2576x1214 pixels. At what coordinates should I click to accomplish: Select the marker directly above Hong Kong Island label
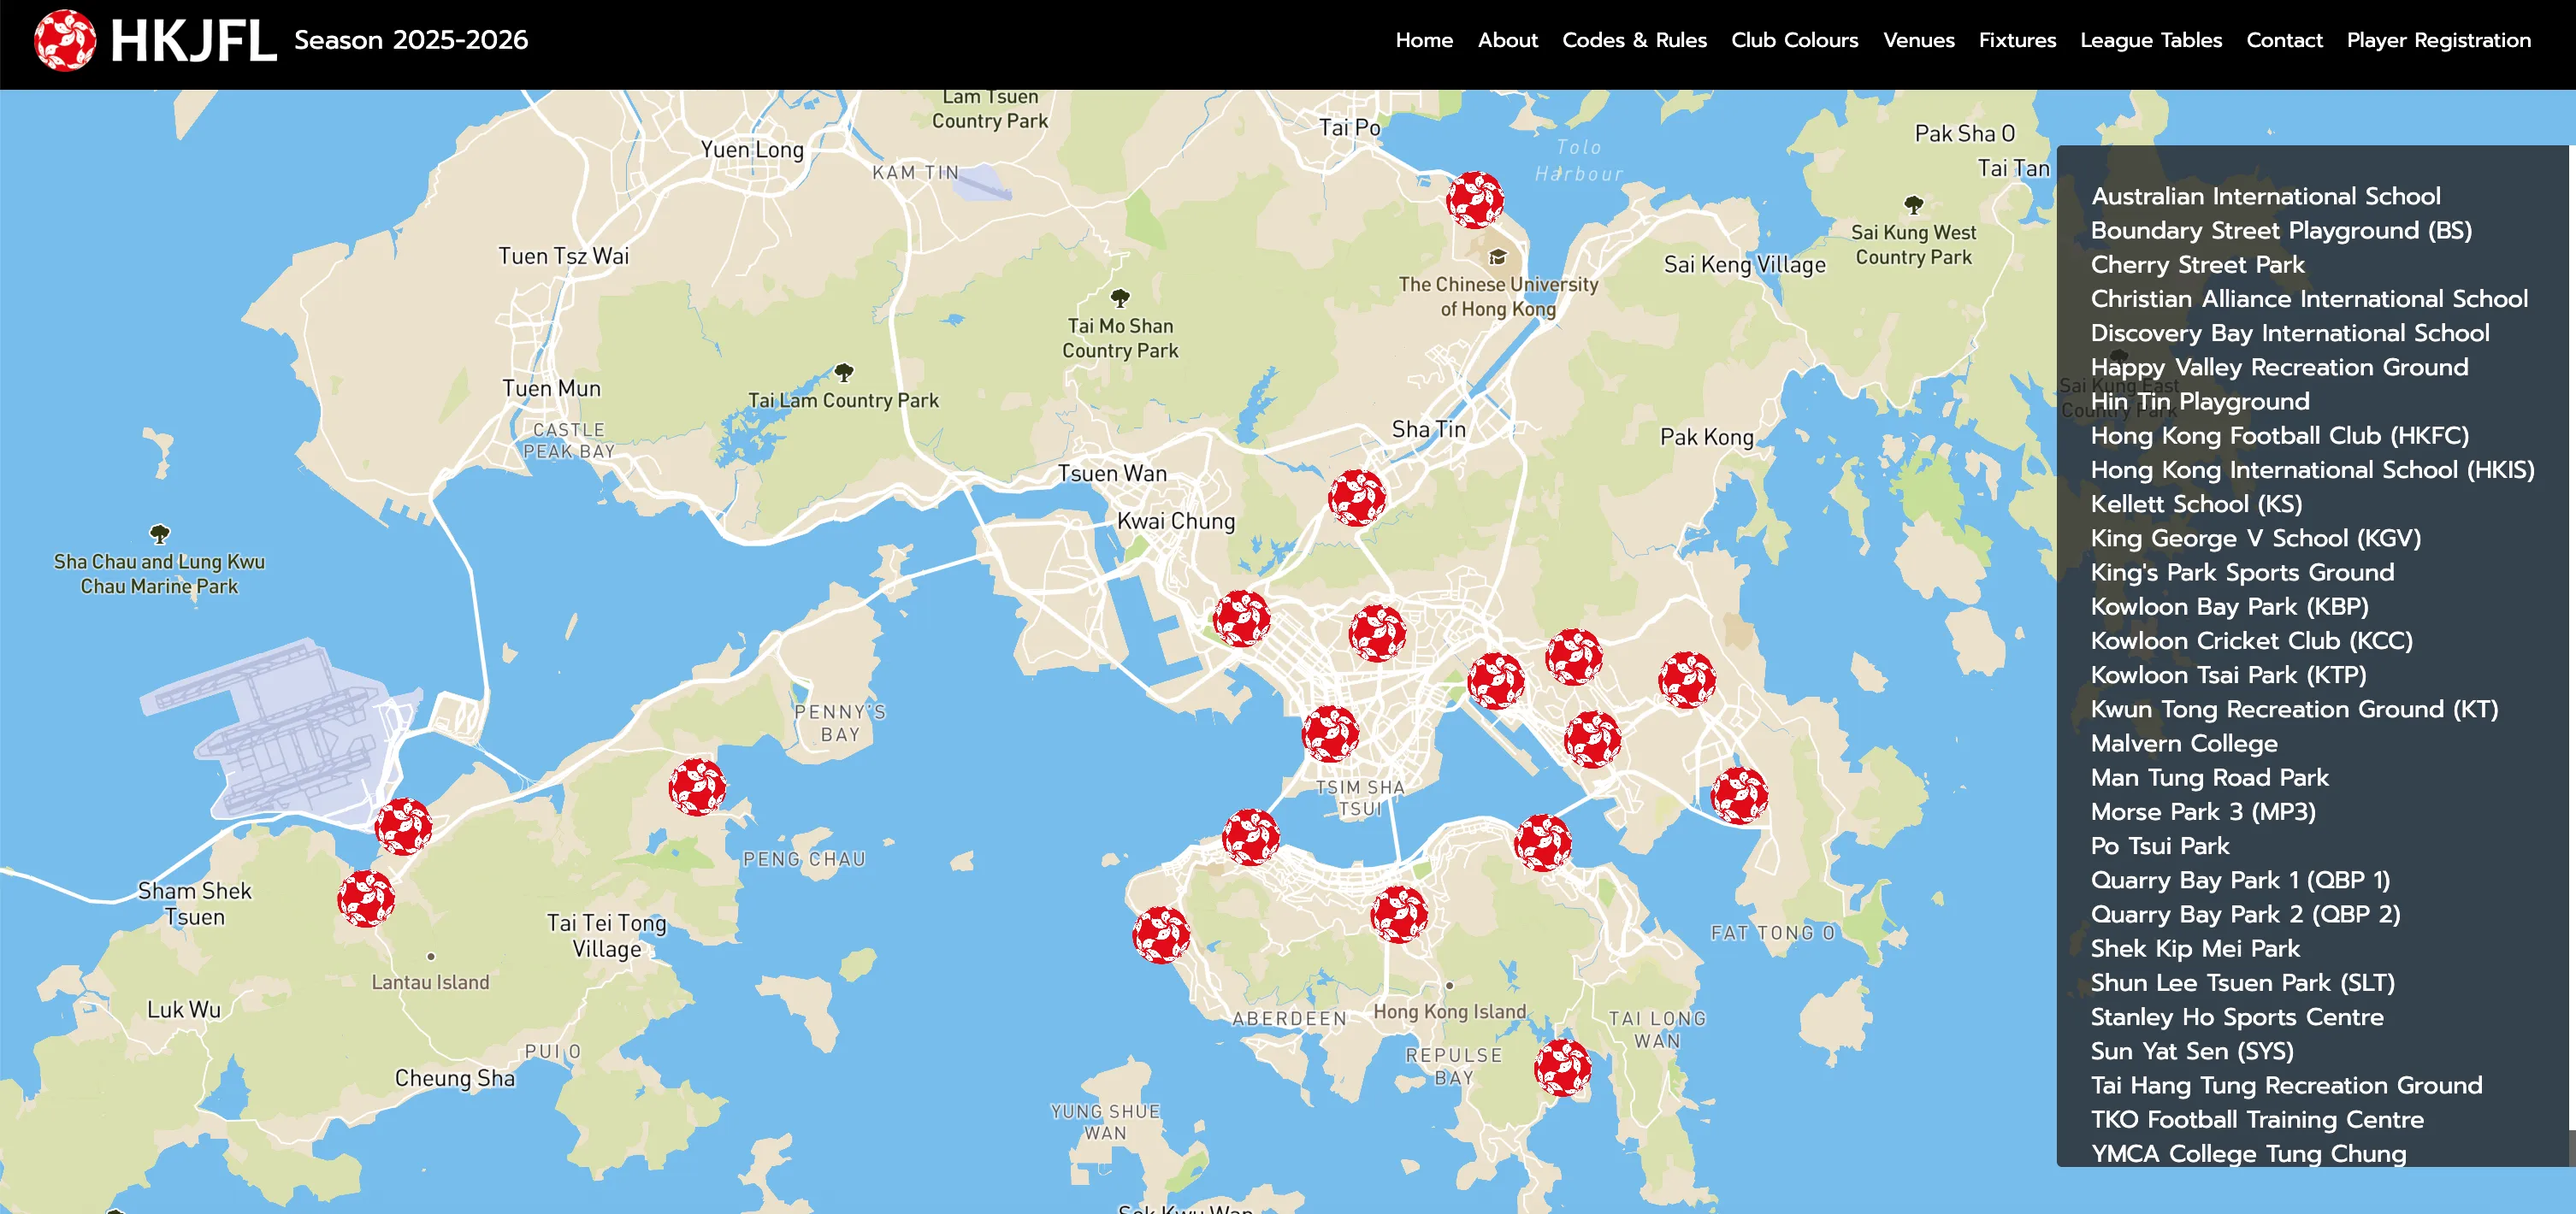point(1399,914)
